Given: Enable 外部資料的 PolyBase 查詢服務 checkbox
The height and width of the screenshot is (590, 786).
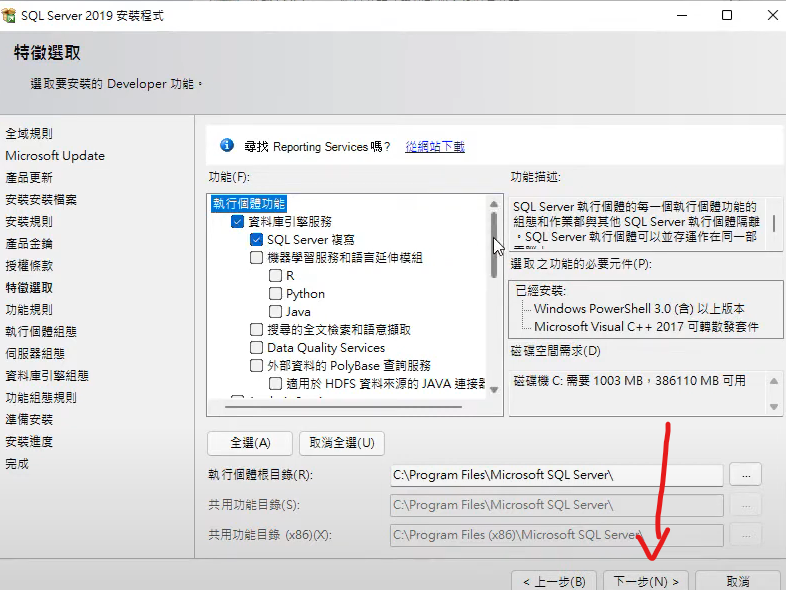Looking at the screenshot, I should (256, 366).
